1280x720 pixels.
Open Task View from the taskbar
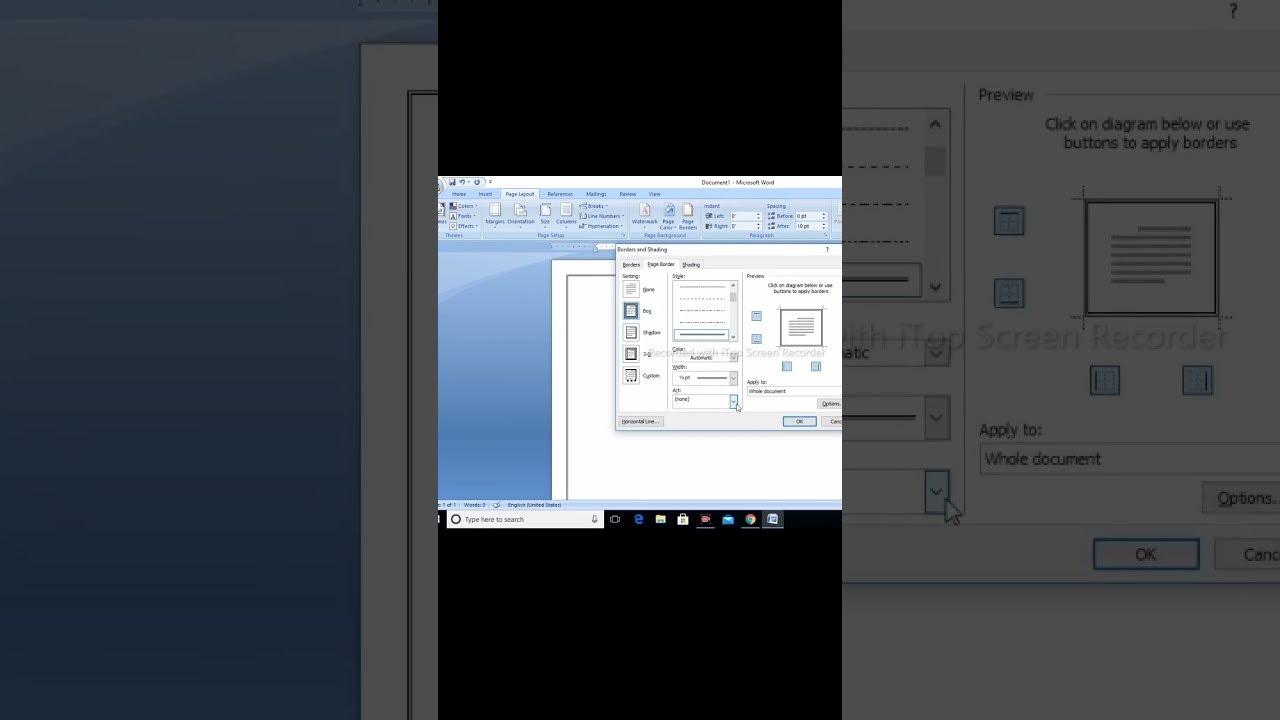[615, 519]
